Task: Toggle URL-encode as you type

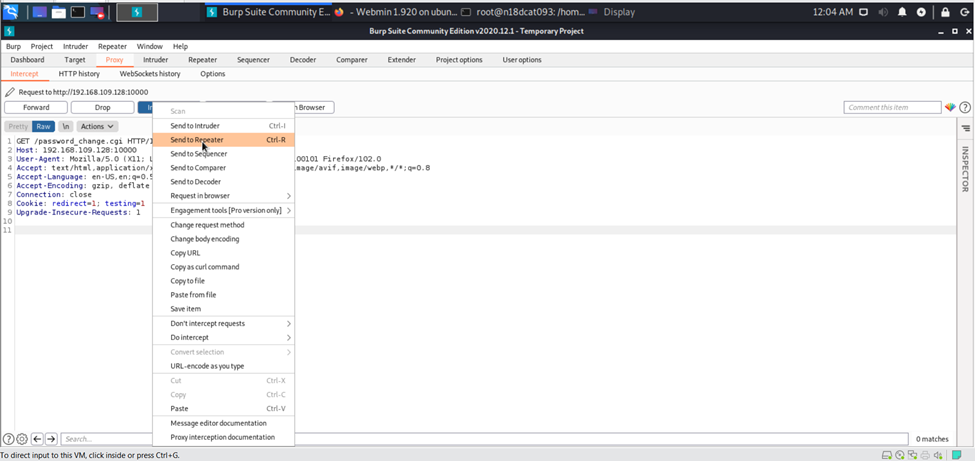Action: click(x=223, y=366)
